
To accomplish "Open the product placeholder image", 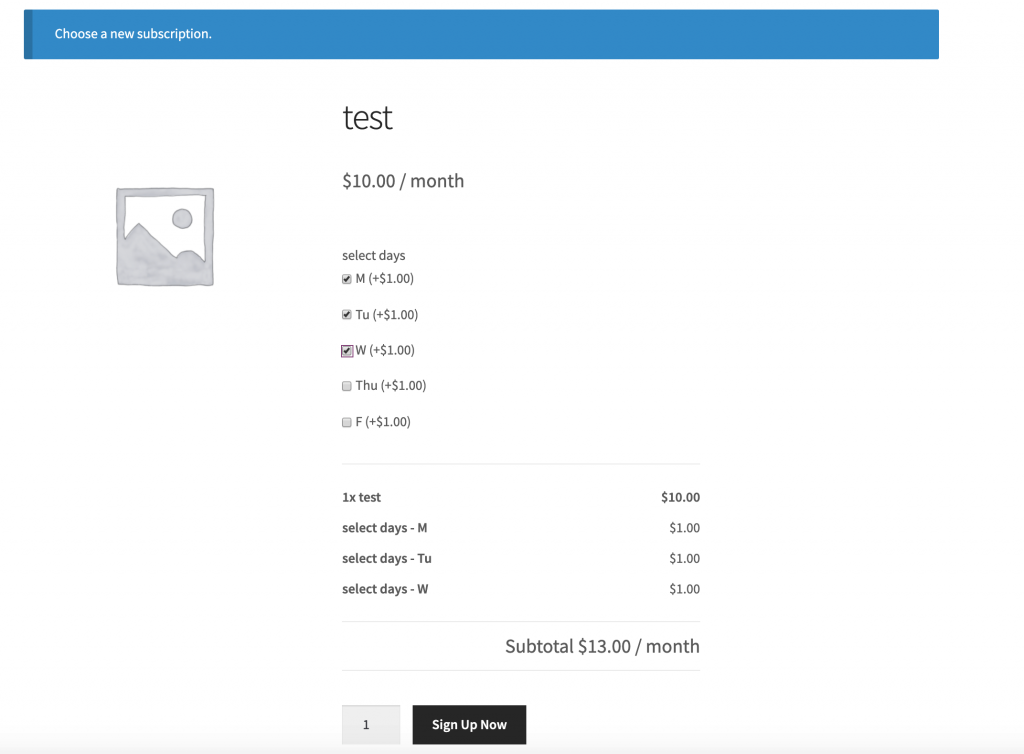I will click(x=165, y=236).
